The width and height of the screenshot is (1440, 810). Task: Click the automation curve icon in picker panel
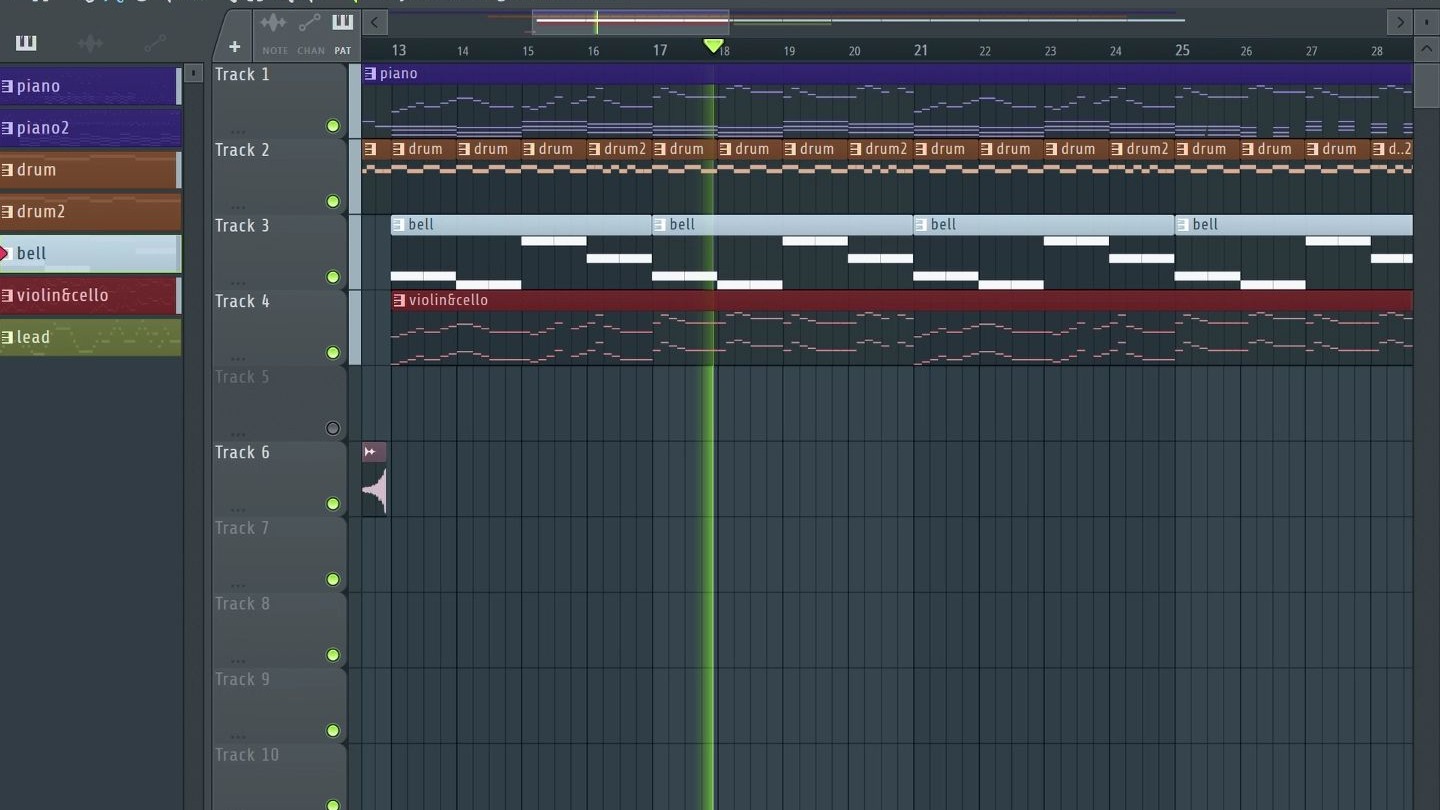[154, 42]
